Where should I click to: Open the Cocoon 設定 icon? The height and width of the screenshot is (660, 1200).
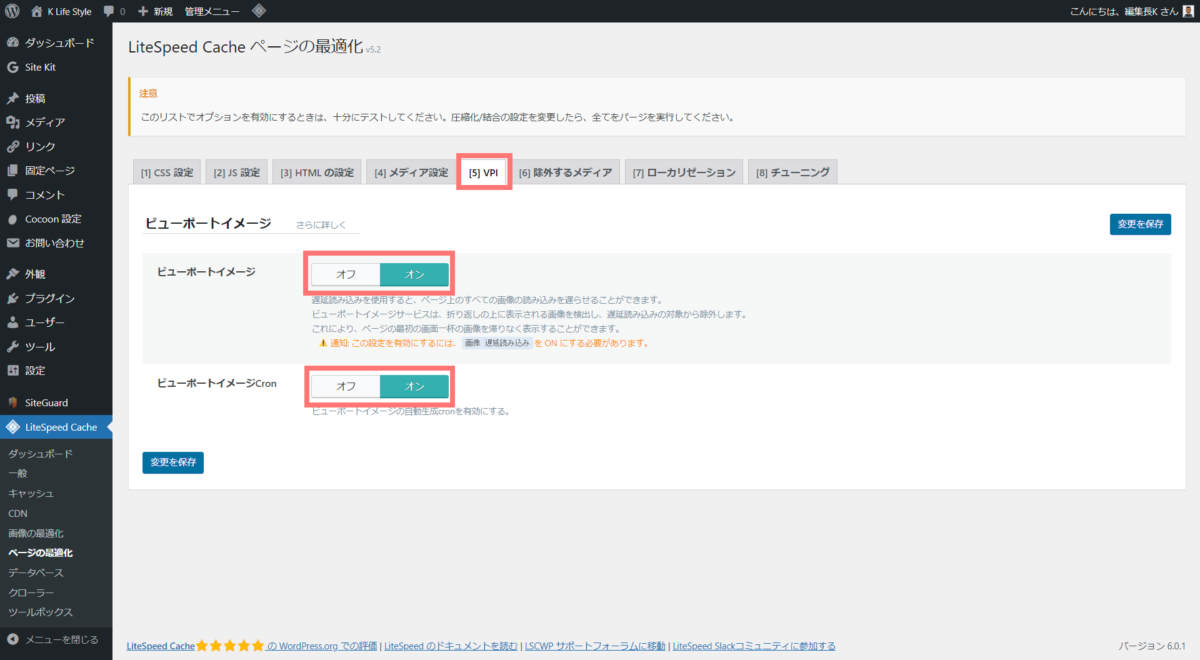tap(12, 218)
